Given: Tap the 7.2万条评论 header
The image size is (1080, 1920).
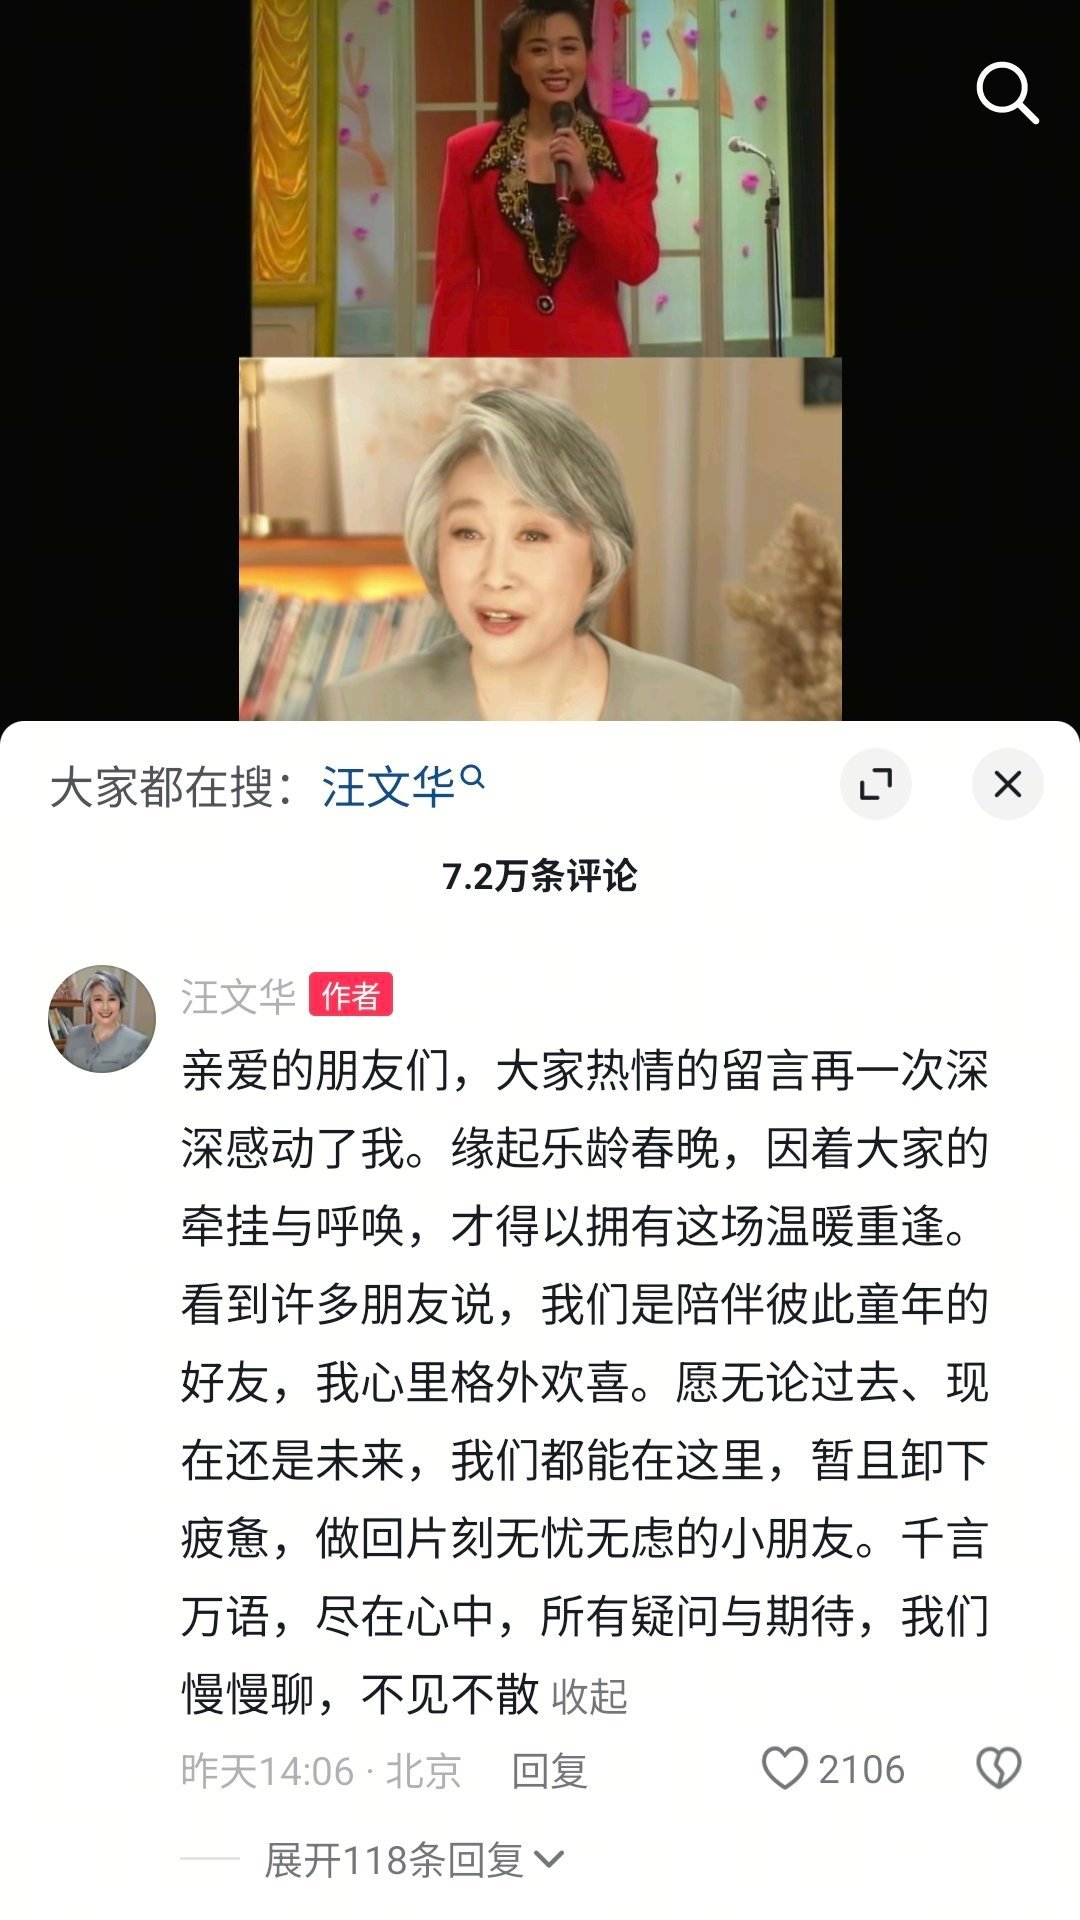Looking at the screenshot, I should point(540,876).
